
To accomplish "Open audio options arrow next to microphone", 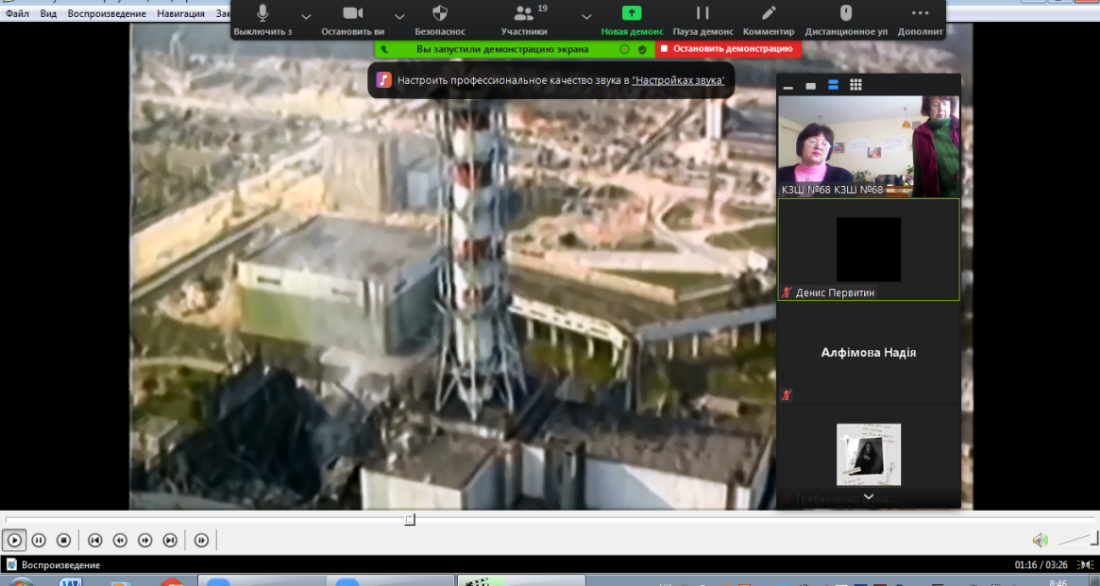I will tap(306, 16).
